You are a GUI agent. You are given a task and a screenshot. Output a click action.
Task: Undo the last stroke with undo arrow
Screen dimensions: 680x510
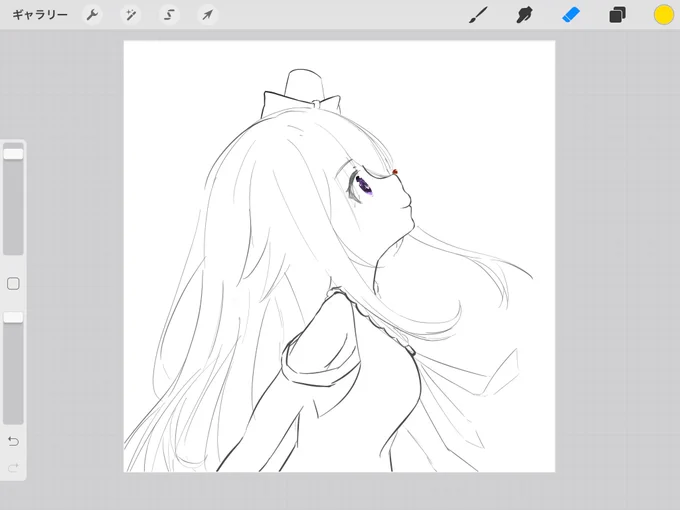13,441
